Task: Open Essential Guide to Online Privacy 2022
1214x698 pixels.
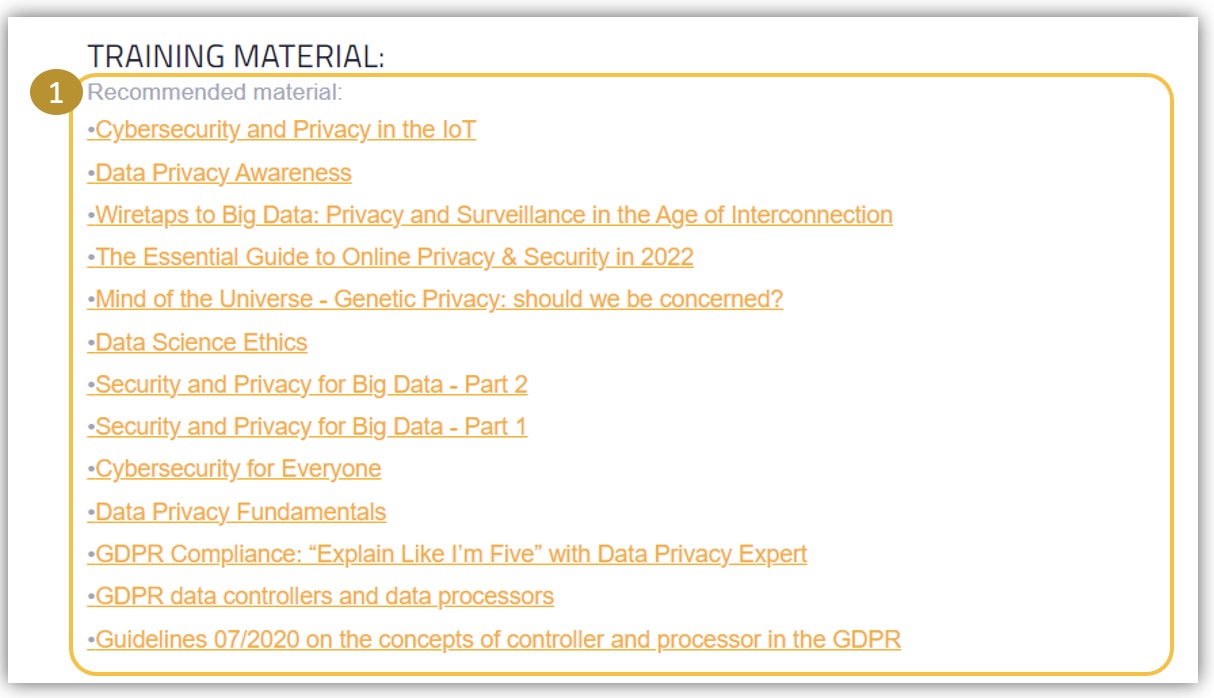Action: point(394,257)
